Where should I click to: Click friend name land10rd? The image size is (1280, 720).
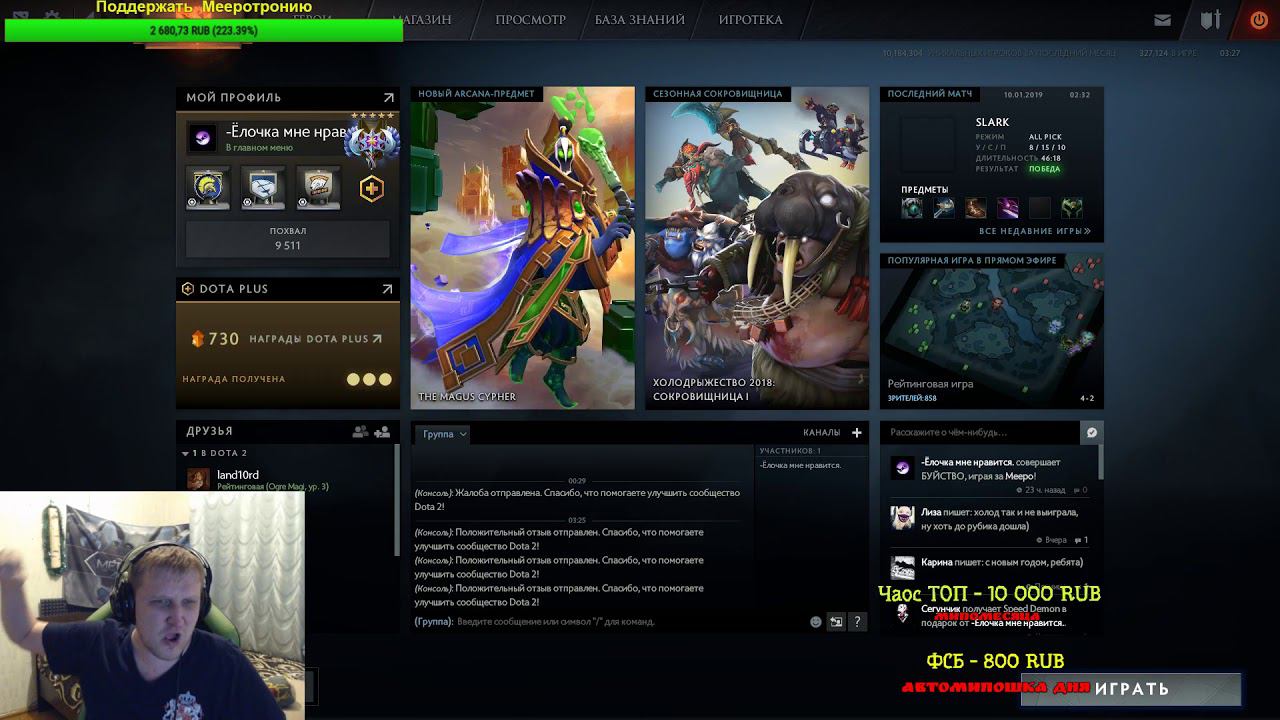(x=238, y=475)
